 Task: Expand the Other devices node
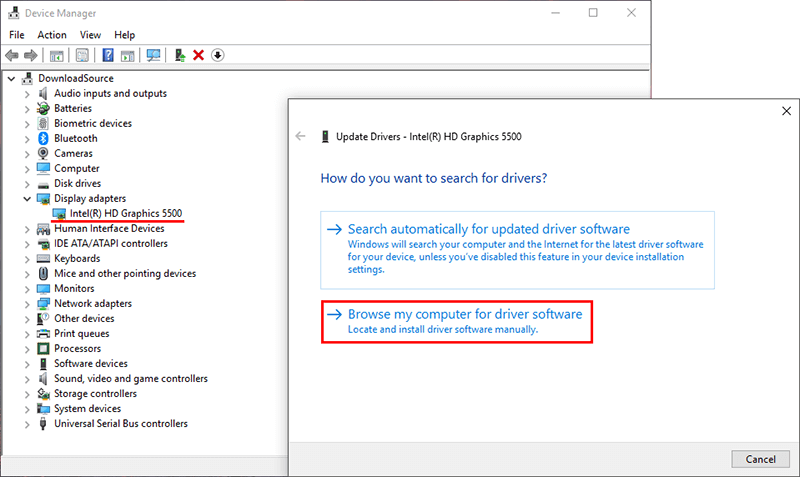pos(27,319)
